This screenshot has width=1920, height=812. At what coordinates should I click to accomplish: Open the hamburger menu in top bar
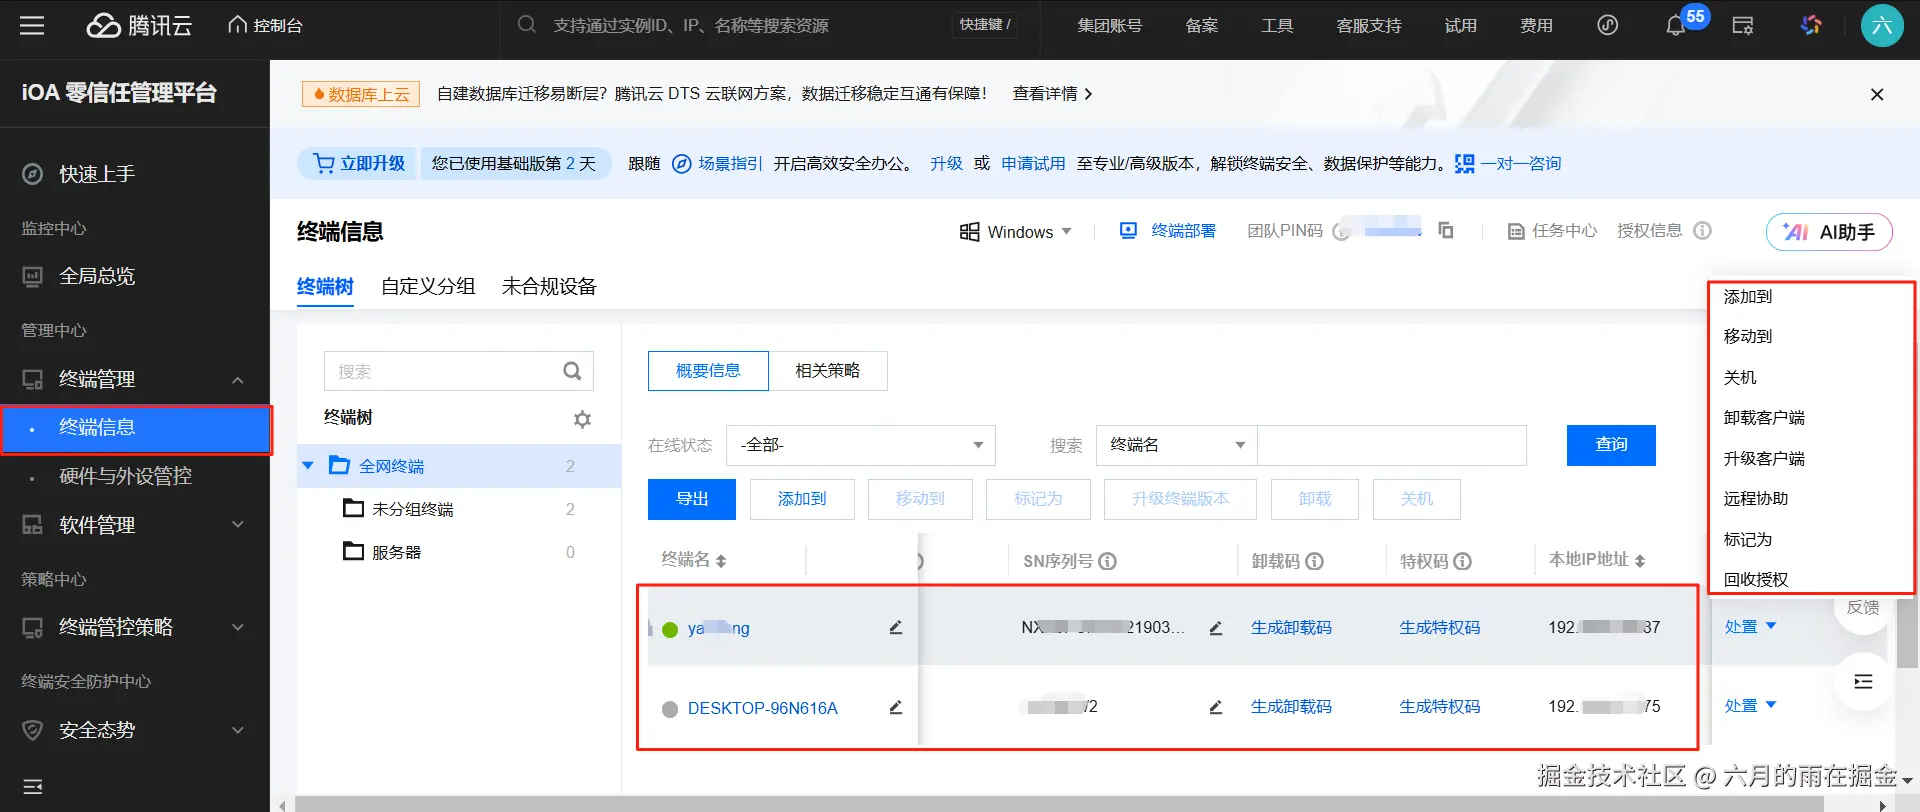[x=32, y=25]
